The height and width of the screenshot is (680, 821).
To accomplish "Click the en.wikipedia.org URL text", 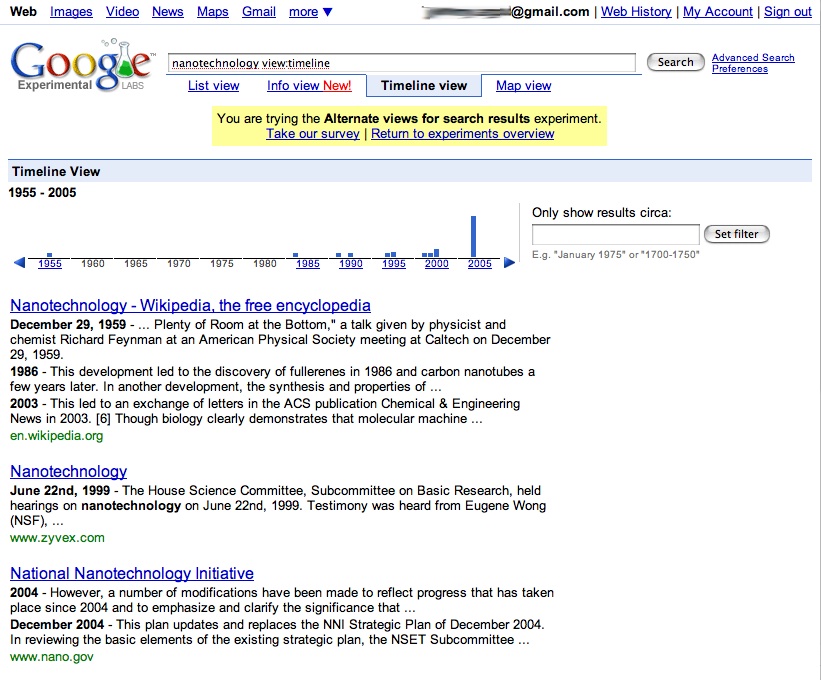I will coord(57,436).
